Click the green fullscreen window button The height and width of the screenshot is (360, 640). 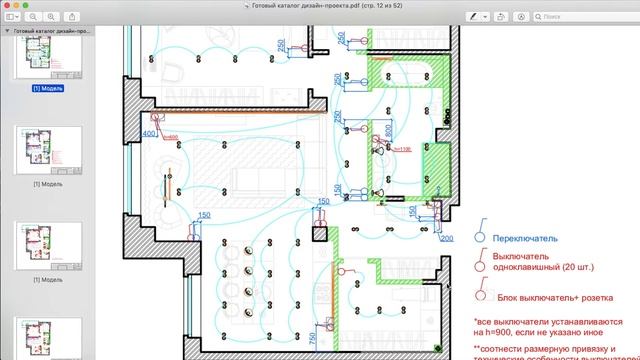coord(25,5)
